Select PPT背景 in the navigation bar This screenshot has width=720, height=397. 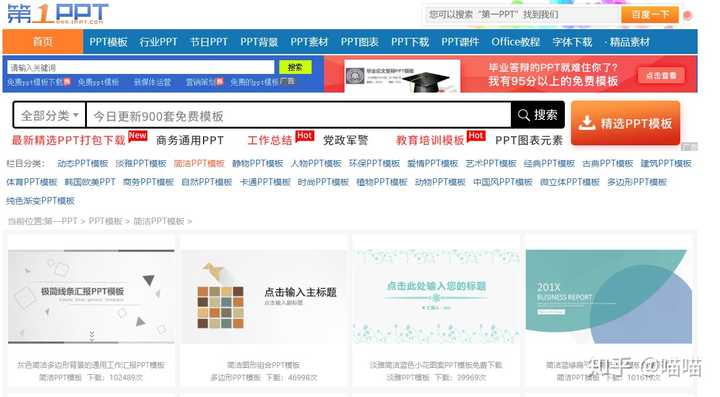(259, 42)
